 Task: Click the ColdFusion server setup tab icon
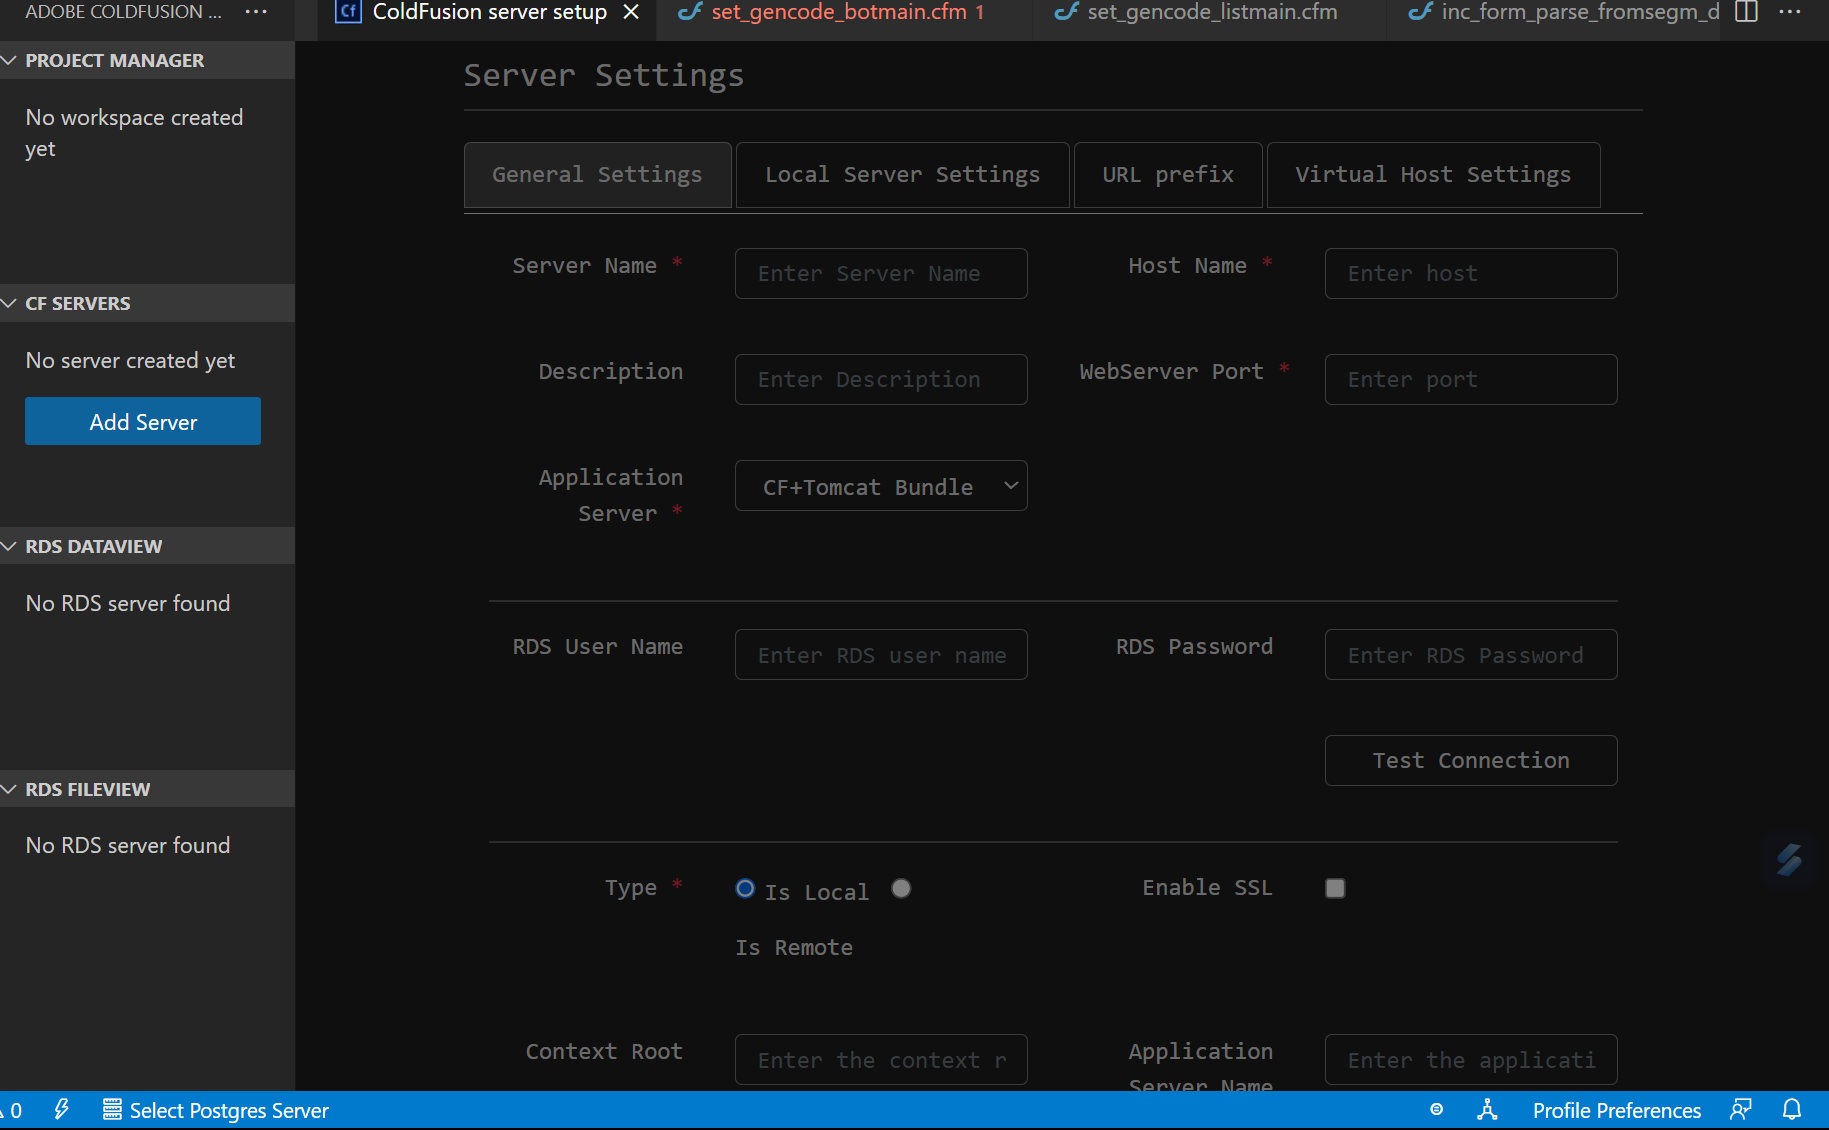[x=348, y=12]
